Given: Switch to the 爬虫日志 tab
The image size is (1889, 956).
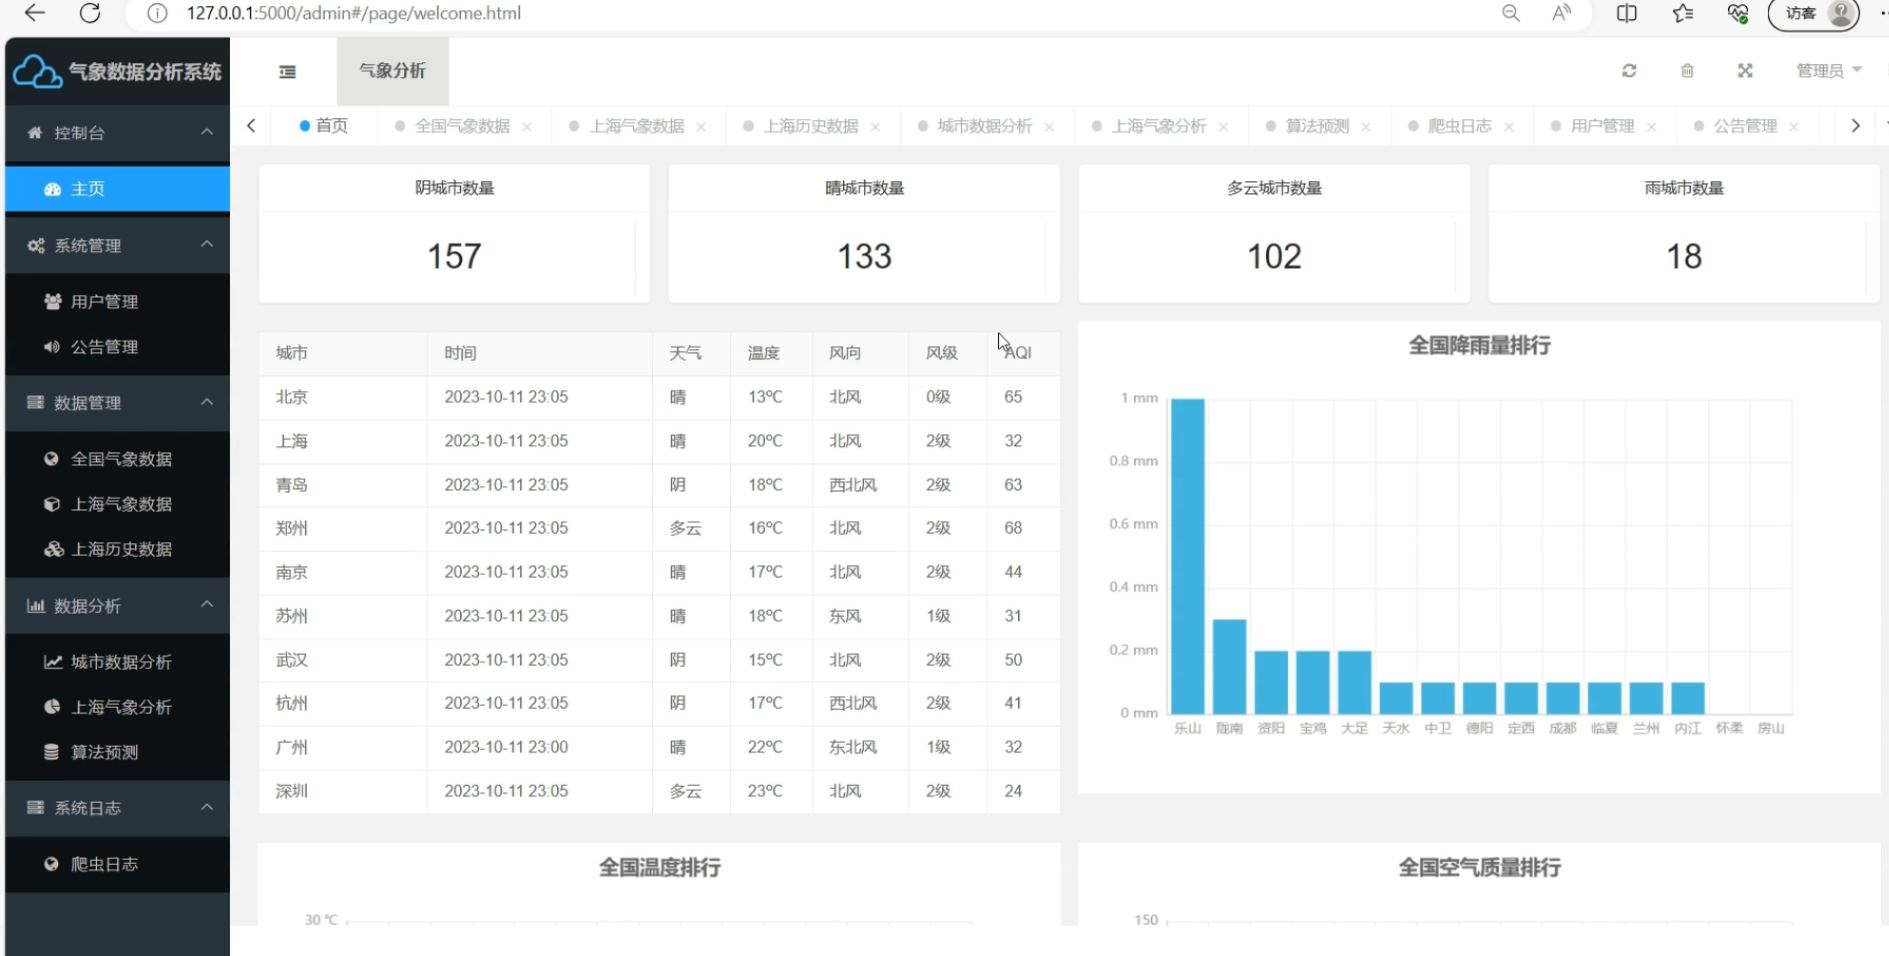Looking at the screenshot, I should pyautogui.click(x=1459, y=126).
